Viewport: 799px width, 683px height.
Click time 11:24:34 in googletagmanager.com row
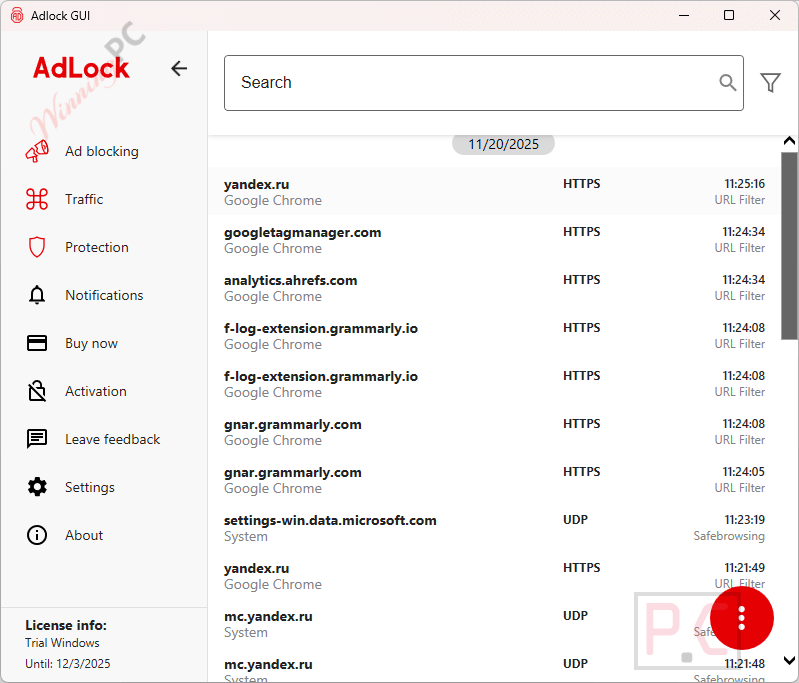tap(743, 232)
